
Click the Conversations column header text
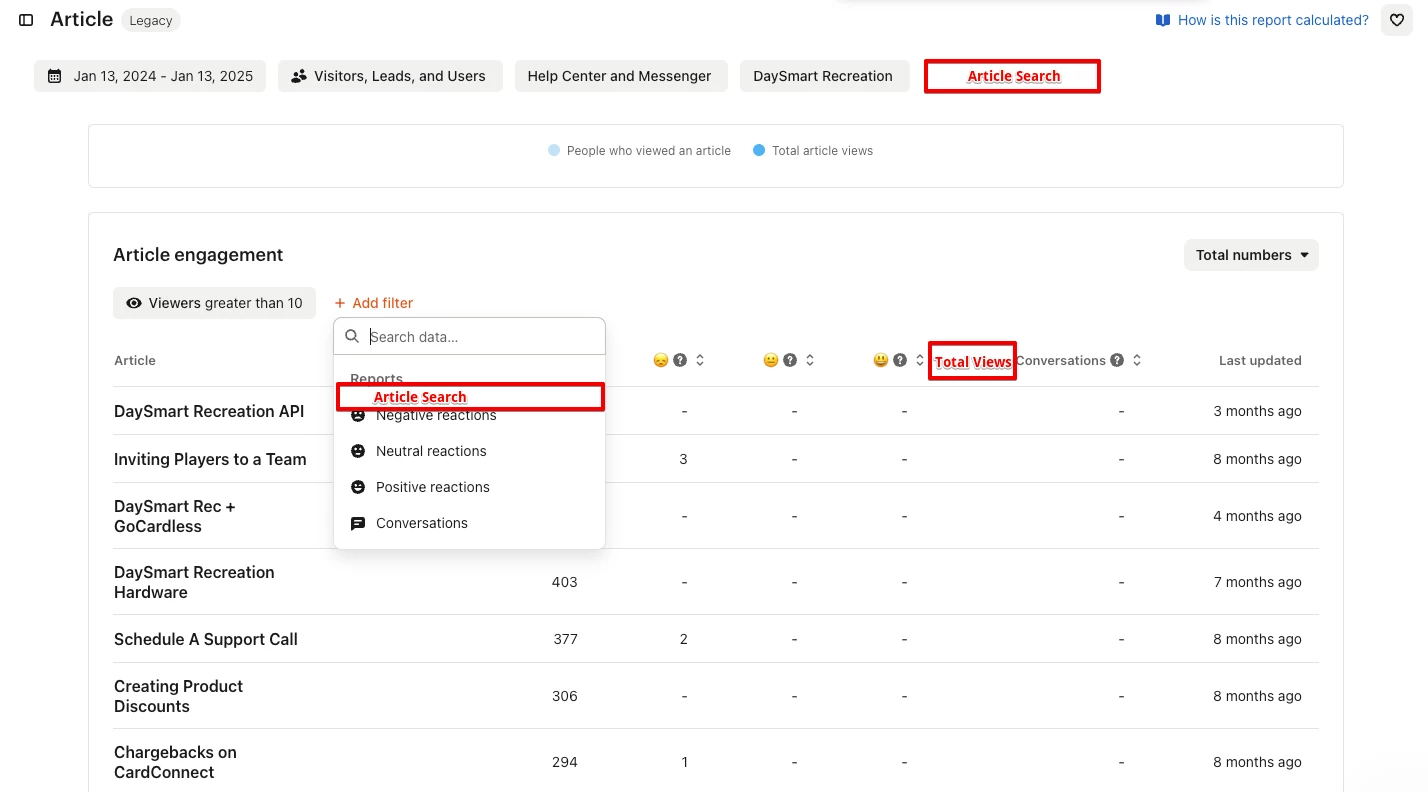(1061, 360)
